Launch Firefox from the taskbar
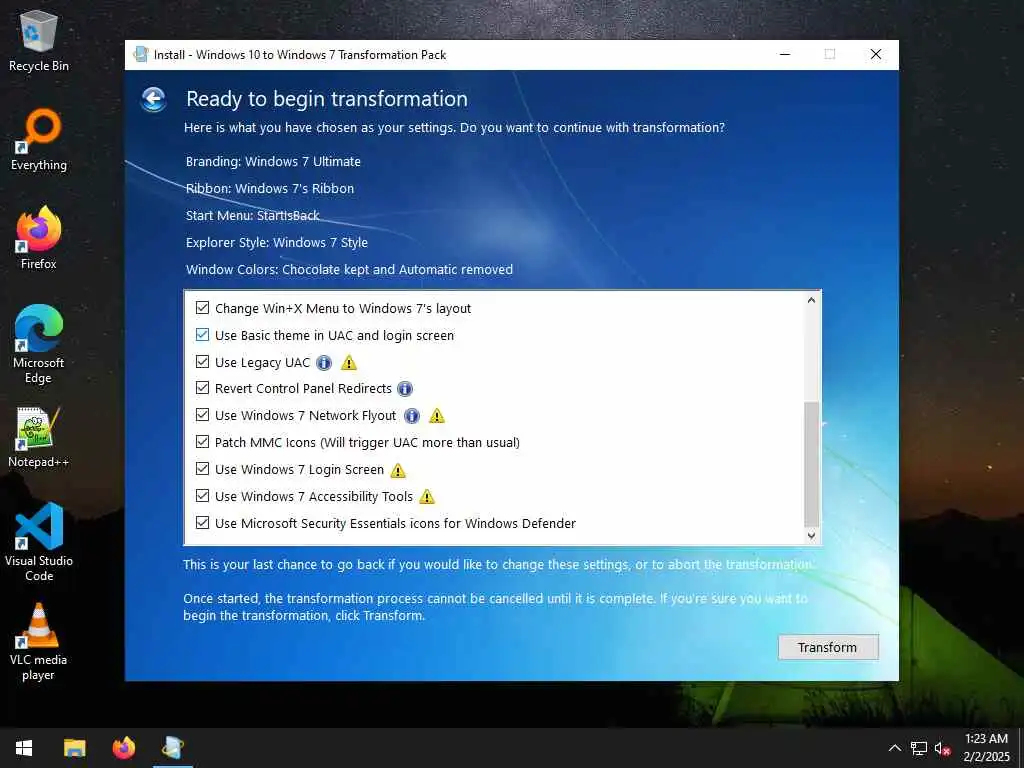 tap(123, 748)
